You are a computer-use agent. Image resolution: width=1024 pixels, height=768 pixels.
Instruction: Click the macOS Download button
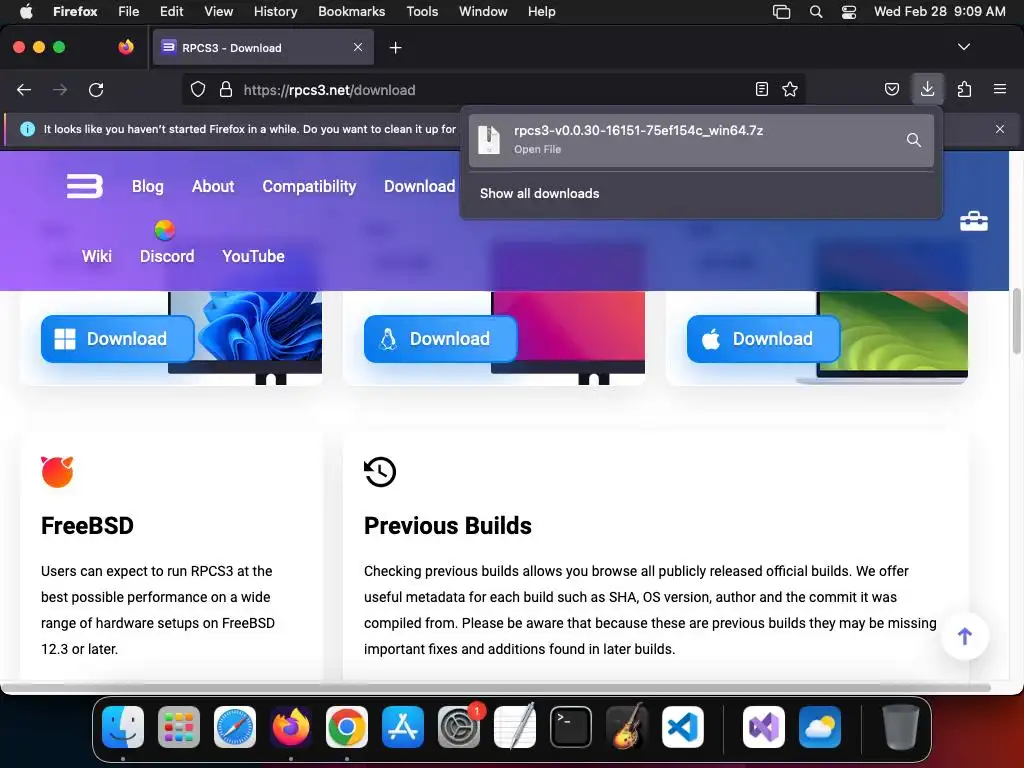click(763, 338)
